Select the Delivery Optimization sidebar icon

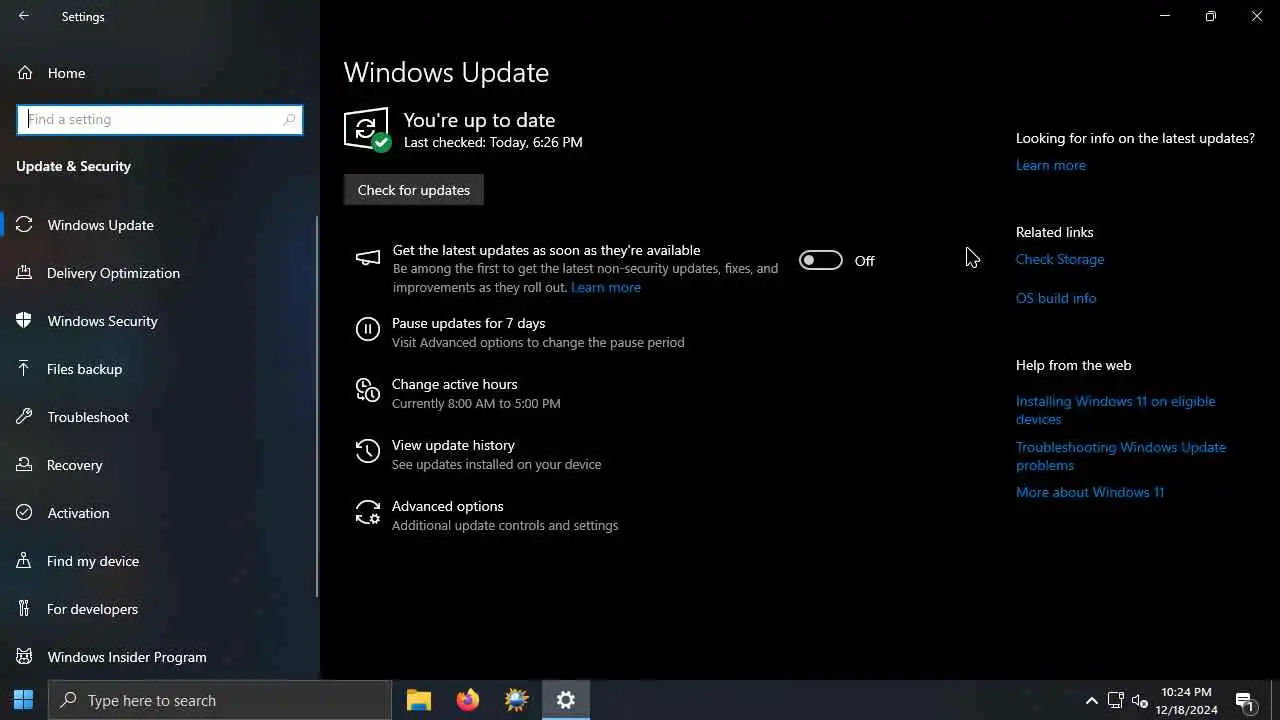(25, 273)
